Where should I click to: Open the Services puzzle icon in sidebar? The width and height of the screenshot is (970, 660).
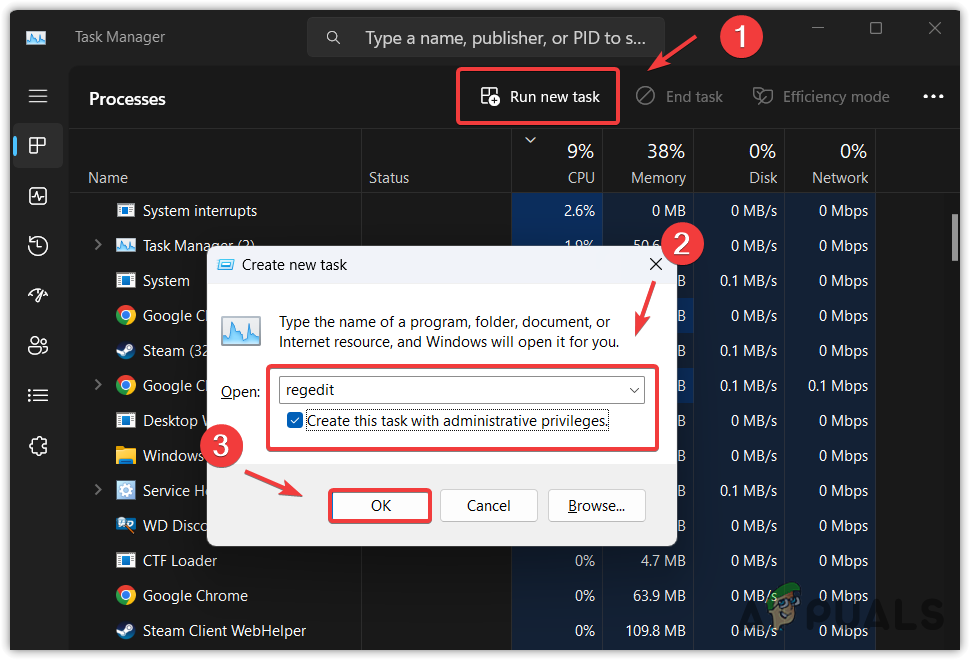(x=38, y=445)
